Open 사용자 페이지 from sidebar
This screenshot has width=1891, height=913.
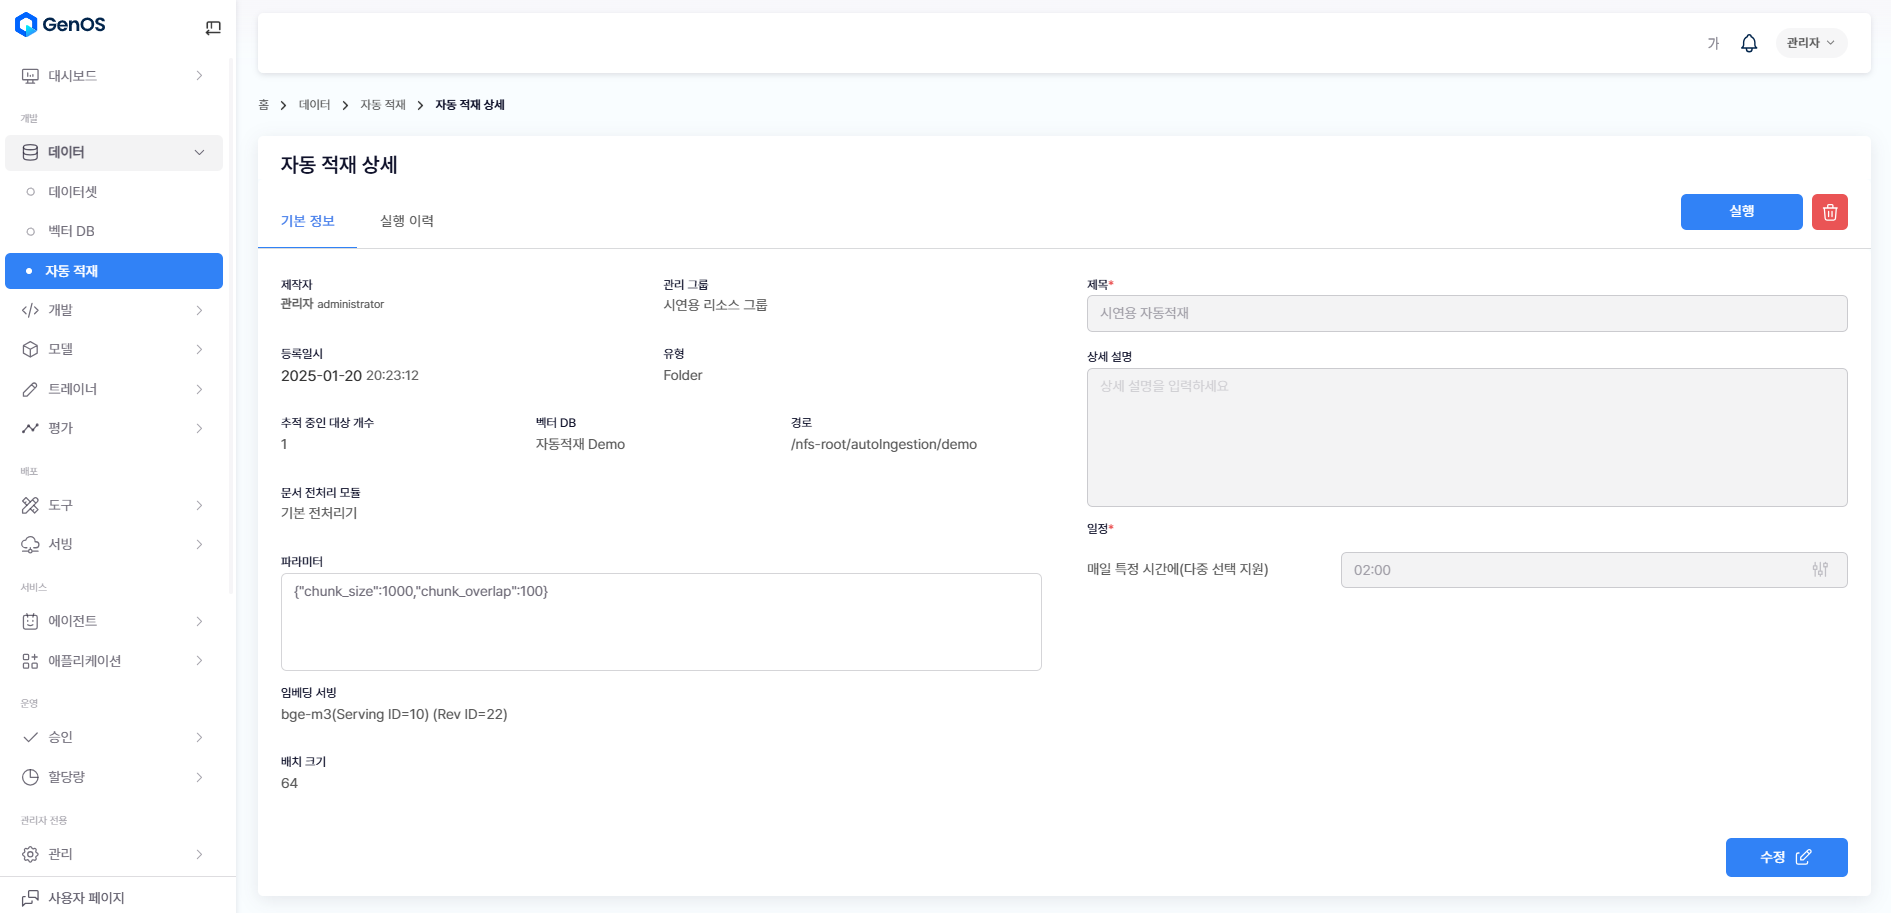click(x=86, y=897)
